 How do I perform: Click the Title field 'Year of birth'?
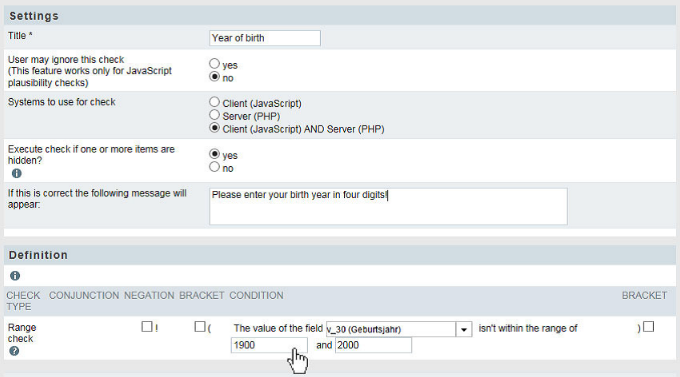[x=265, y=38]
